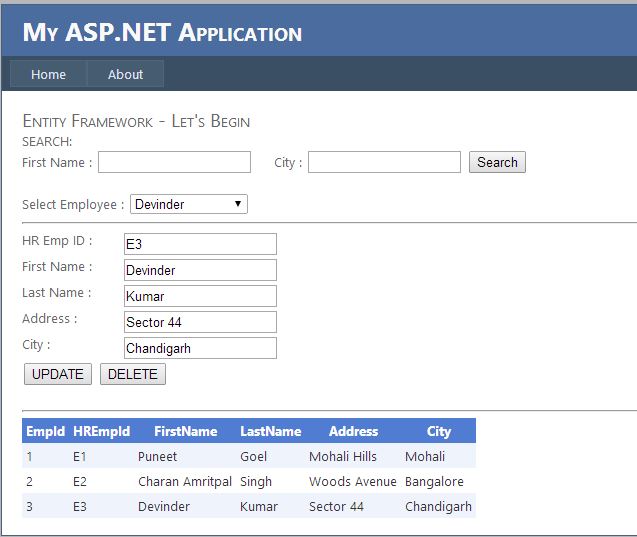
Task: Click the FirstName column header
Action: click(x=186, y=431)
